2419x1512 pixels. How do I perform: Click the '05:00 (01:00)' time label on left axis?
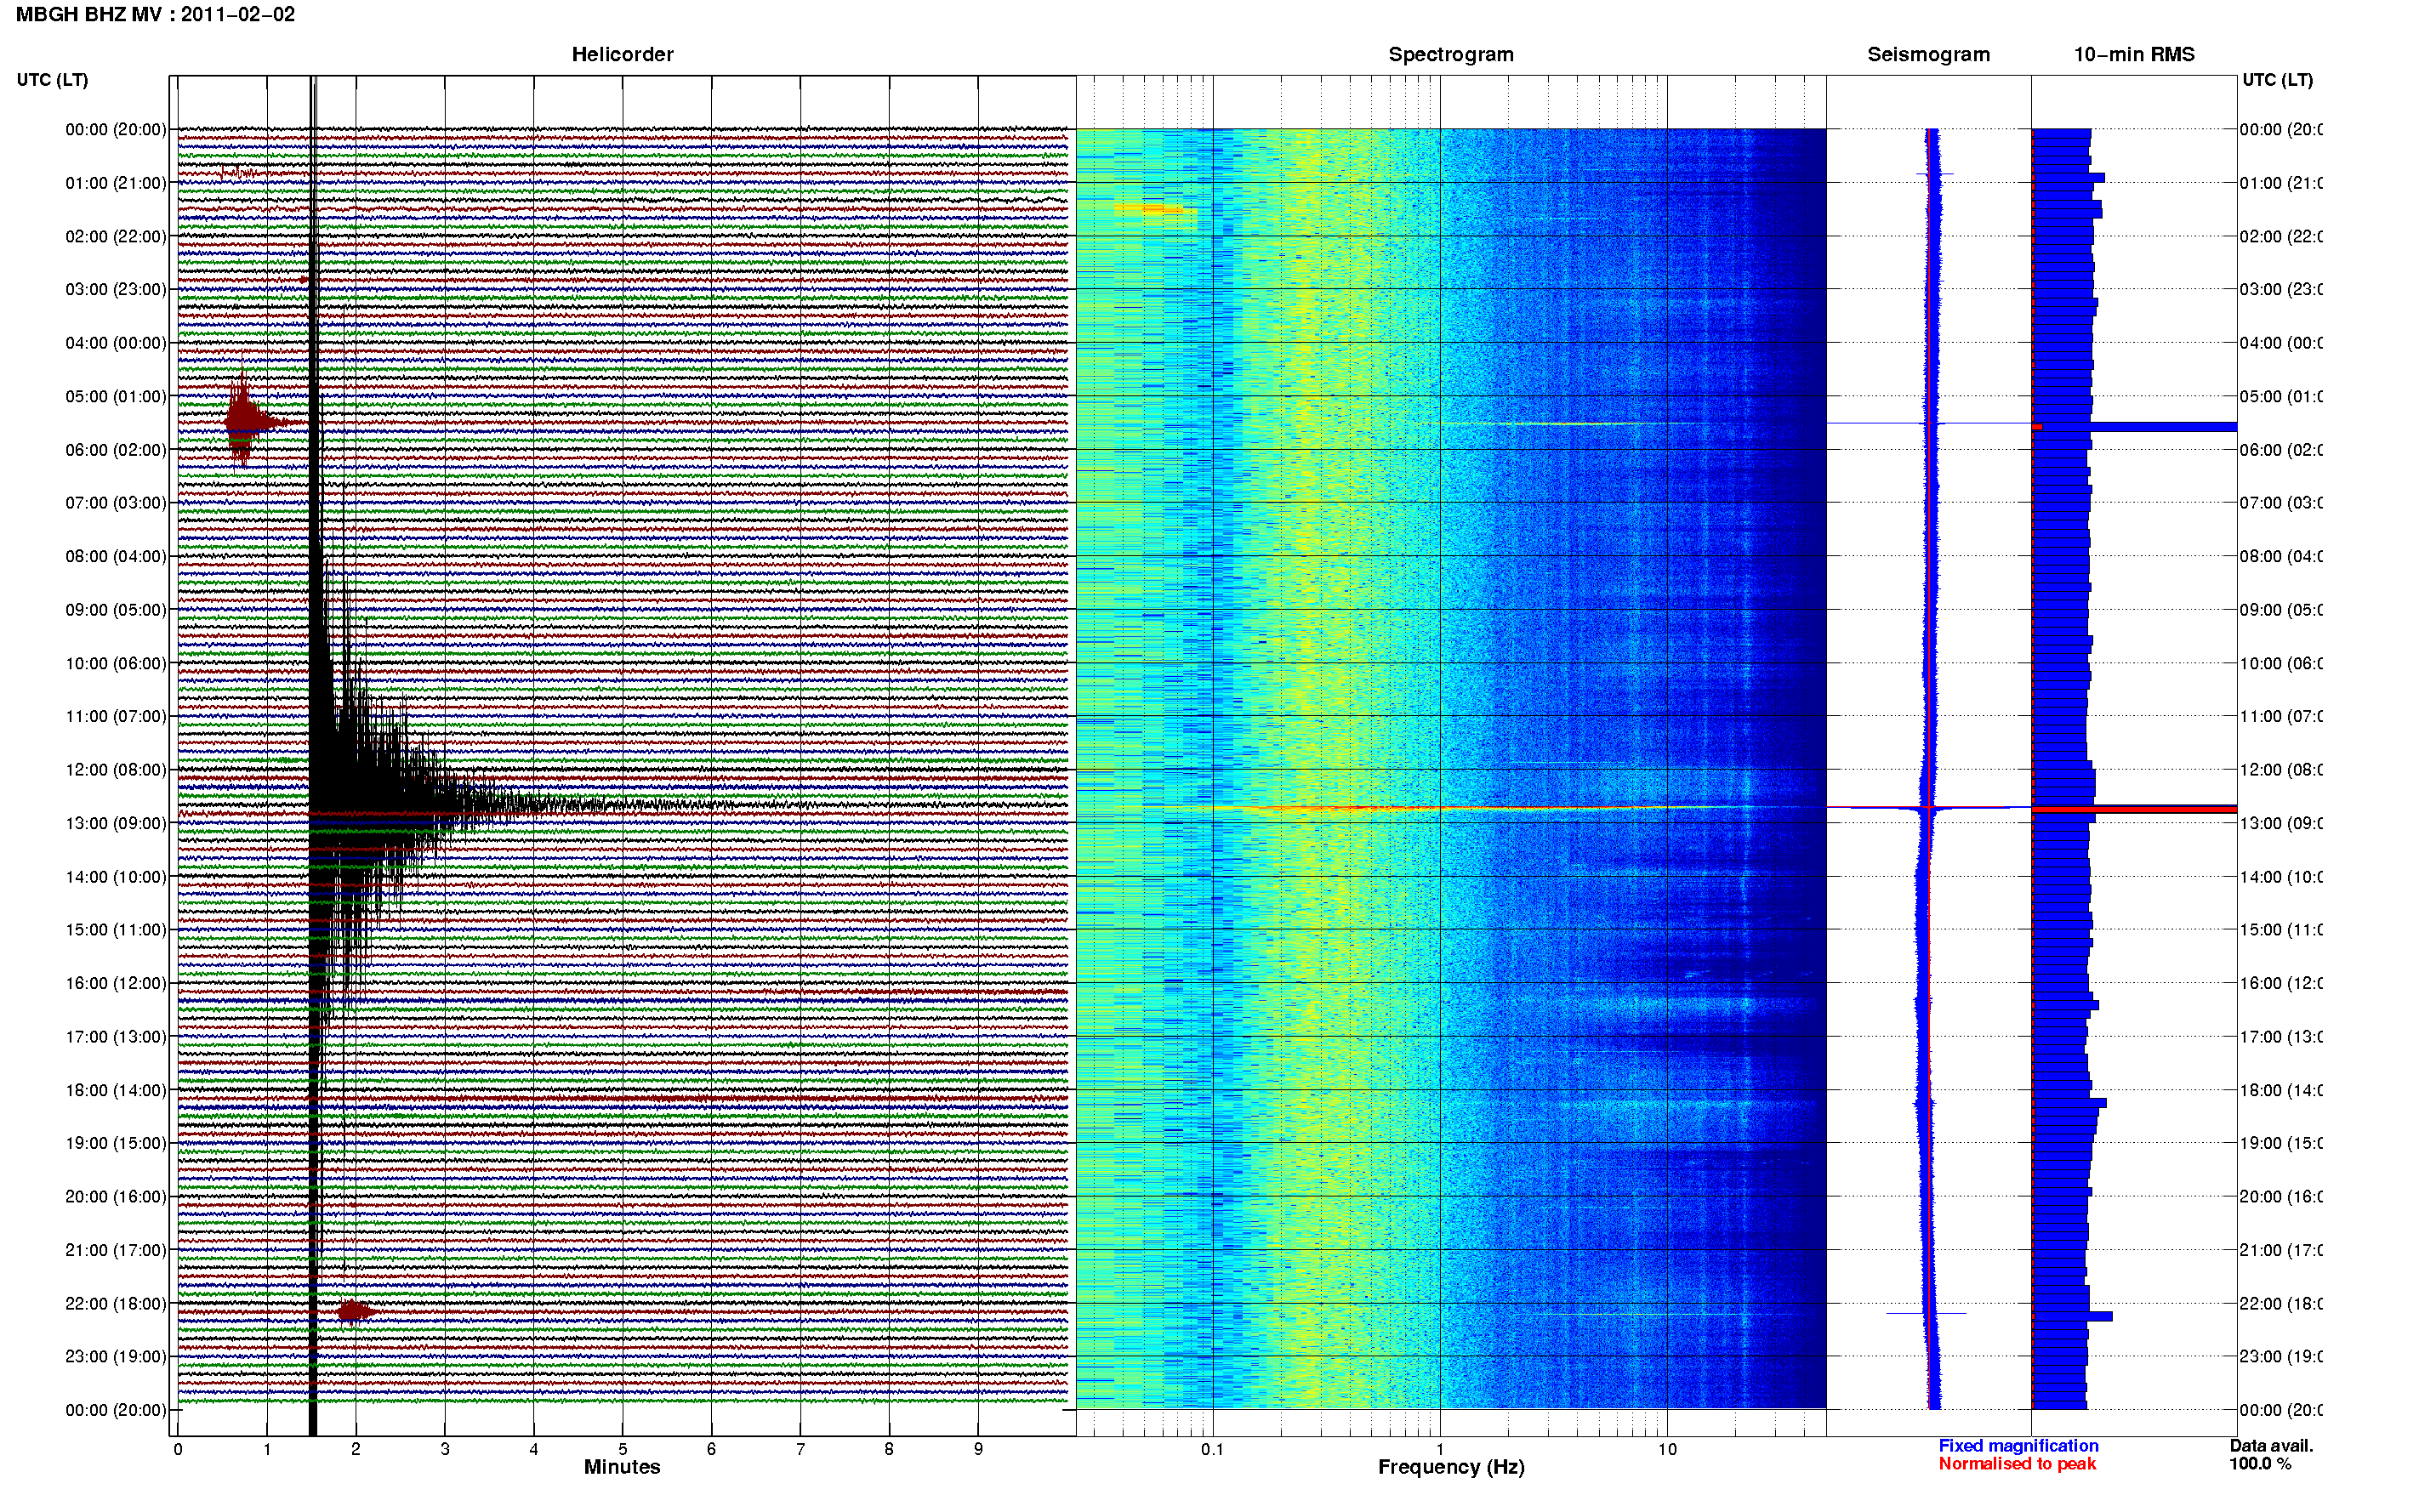(116, 396)
